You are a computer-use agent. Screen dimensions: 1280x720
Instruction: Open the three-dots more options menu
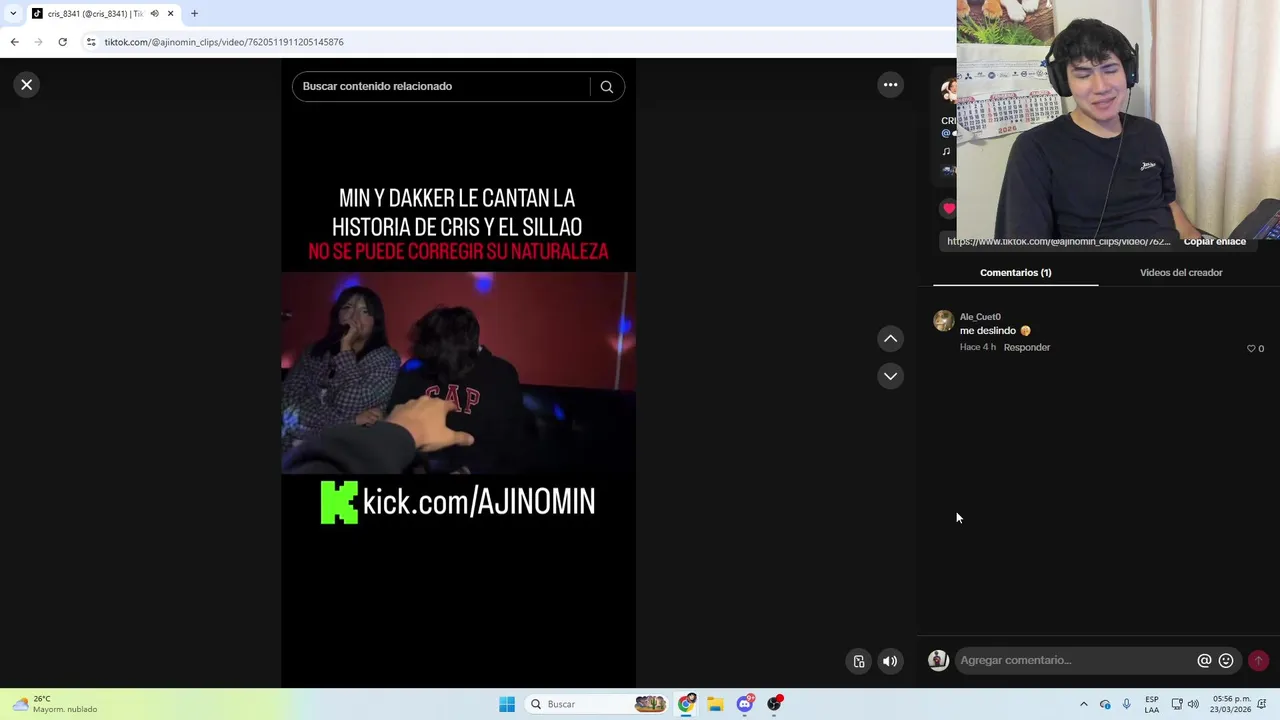click(x=890, y=85)
